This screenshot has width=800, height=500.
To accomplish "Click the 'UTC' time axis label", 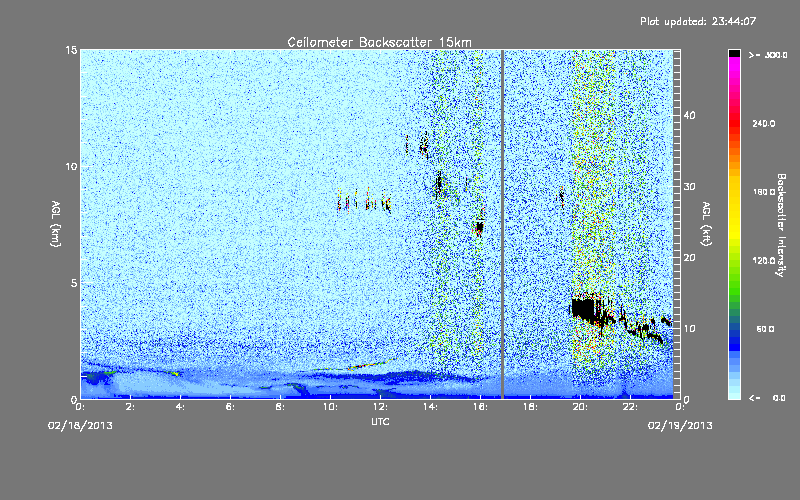I will pos(380,421).
